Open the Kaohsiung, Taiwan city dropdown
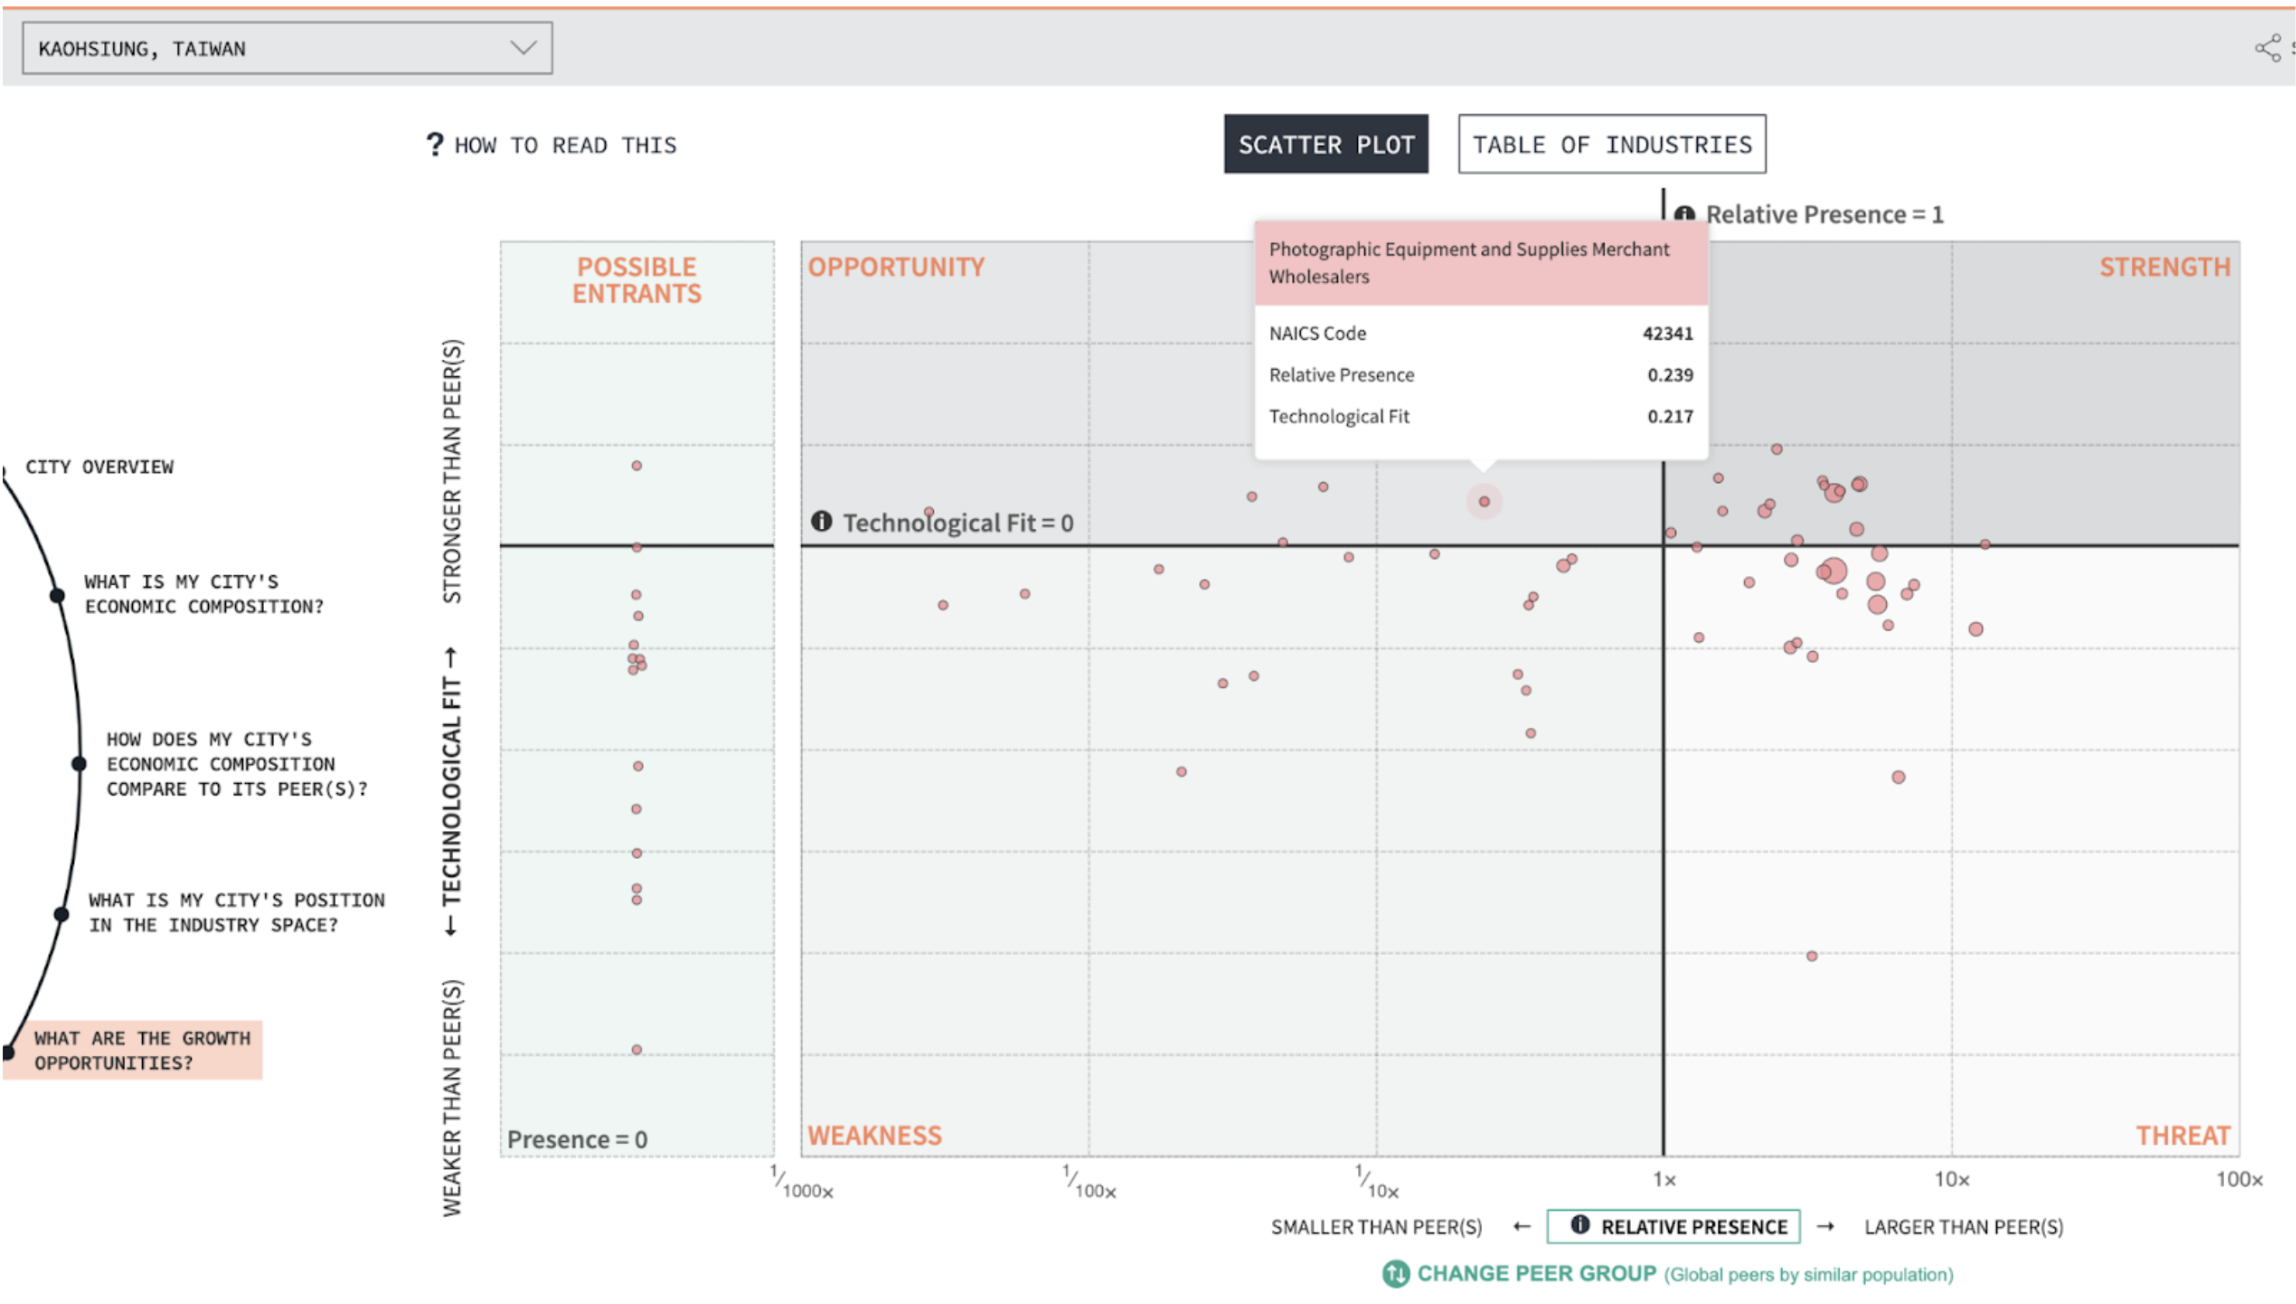 pos(286,48)
